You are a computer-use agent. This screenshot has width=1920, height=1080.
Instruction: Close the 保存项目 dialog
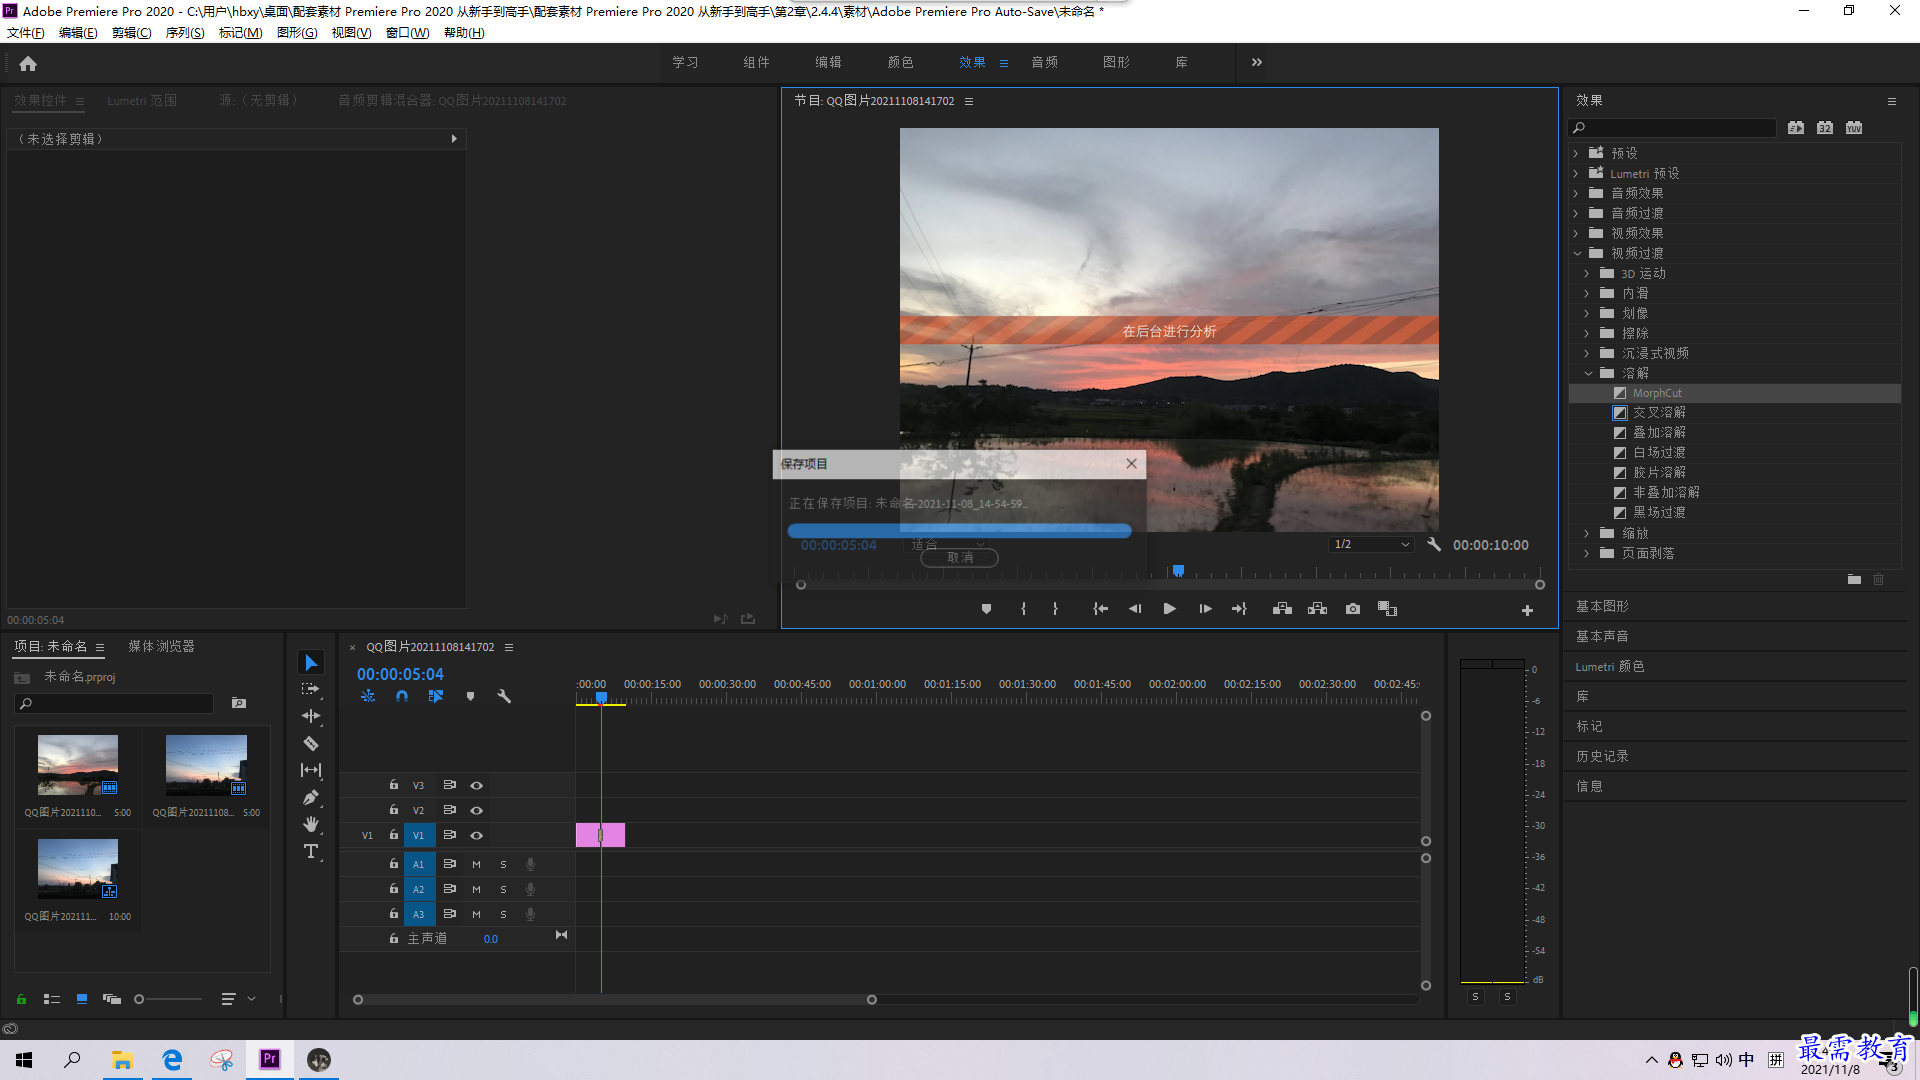click(1131, 463)
